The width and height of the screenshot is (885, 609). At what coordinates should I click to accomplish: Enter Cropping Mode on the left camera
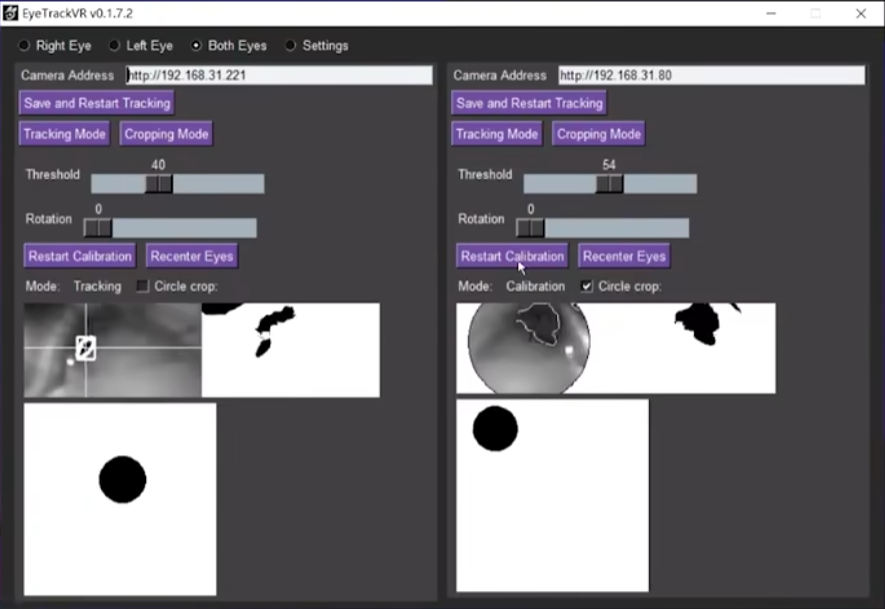click(x=165, y=134)
